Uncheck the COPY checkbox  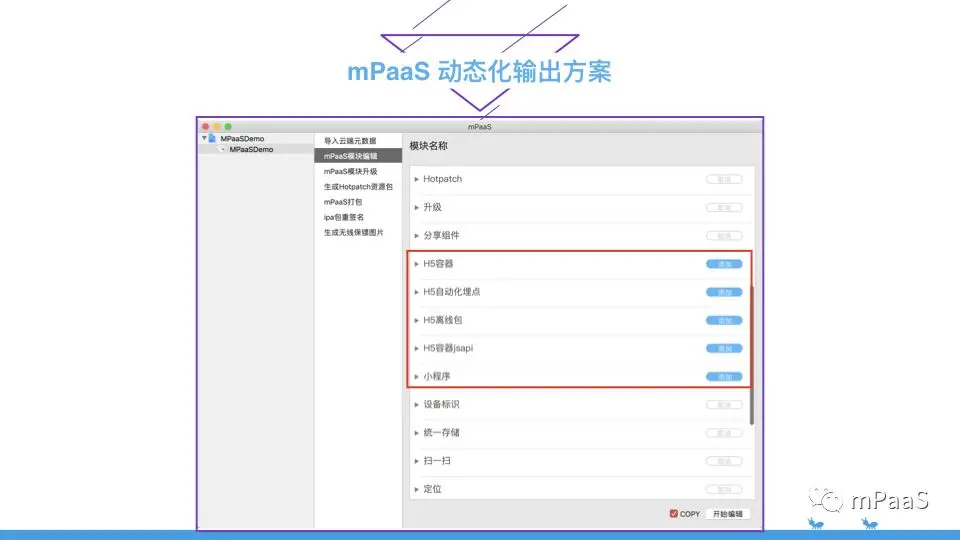673,514
